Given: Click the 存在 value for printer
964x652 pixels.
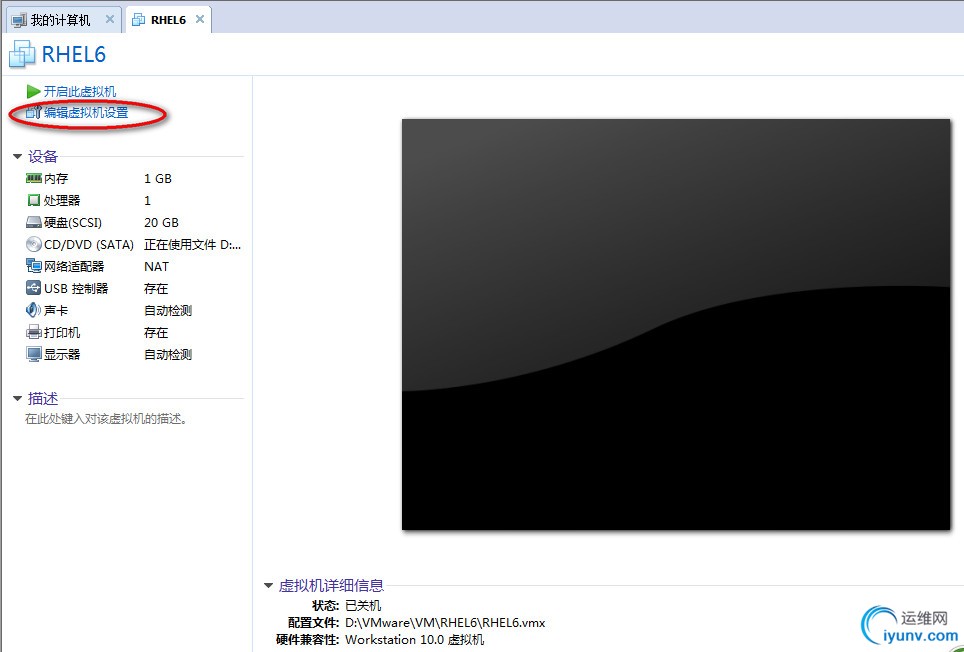Looking at the screenshot, I should click(156, 332).
